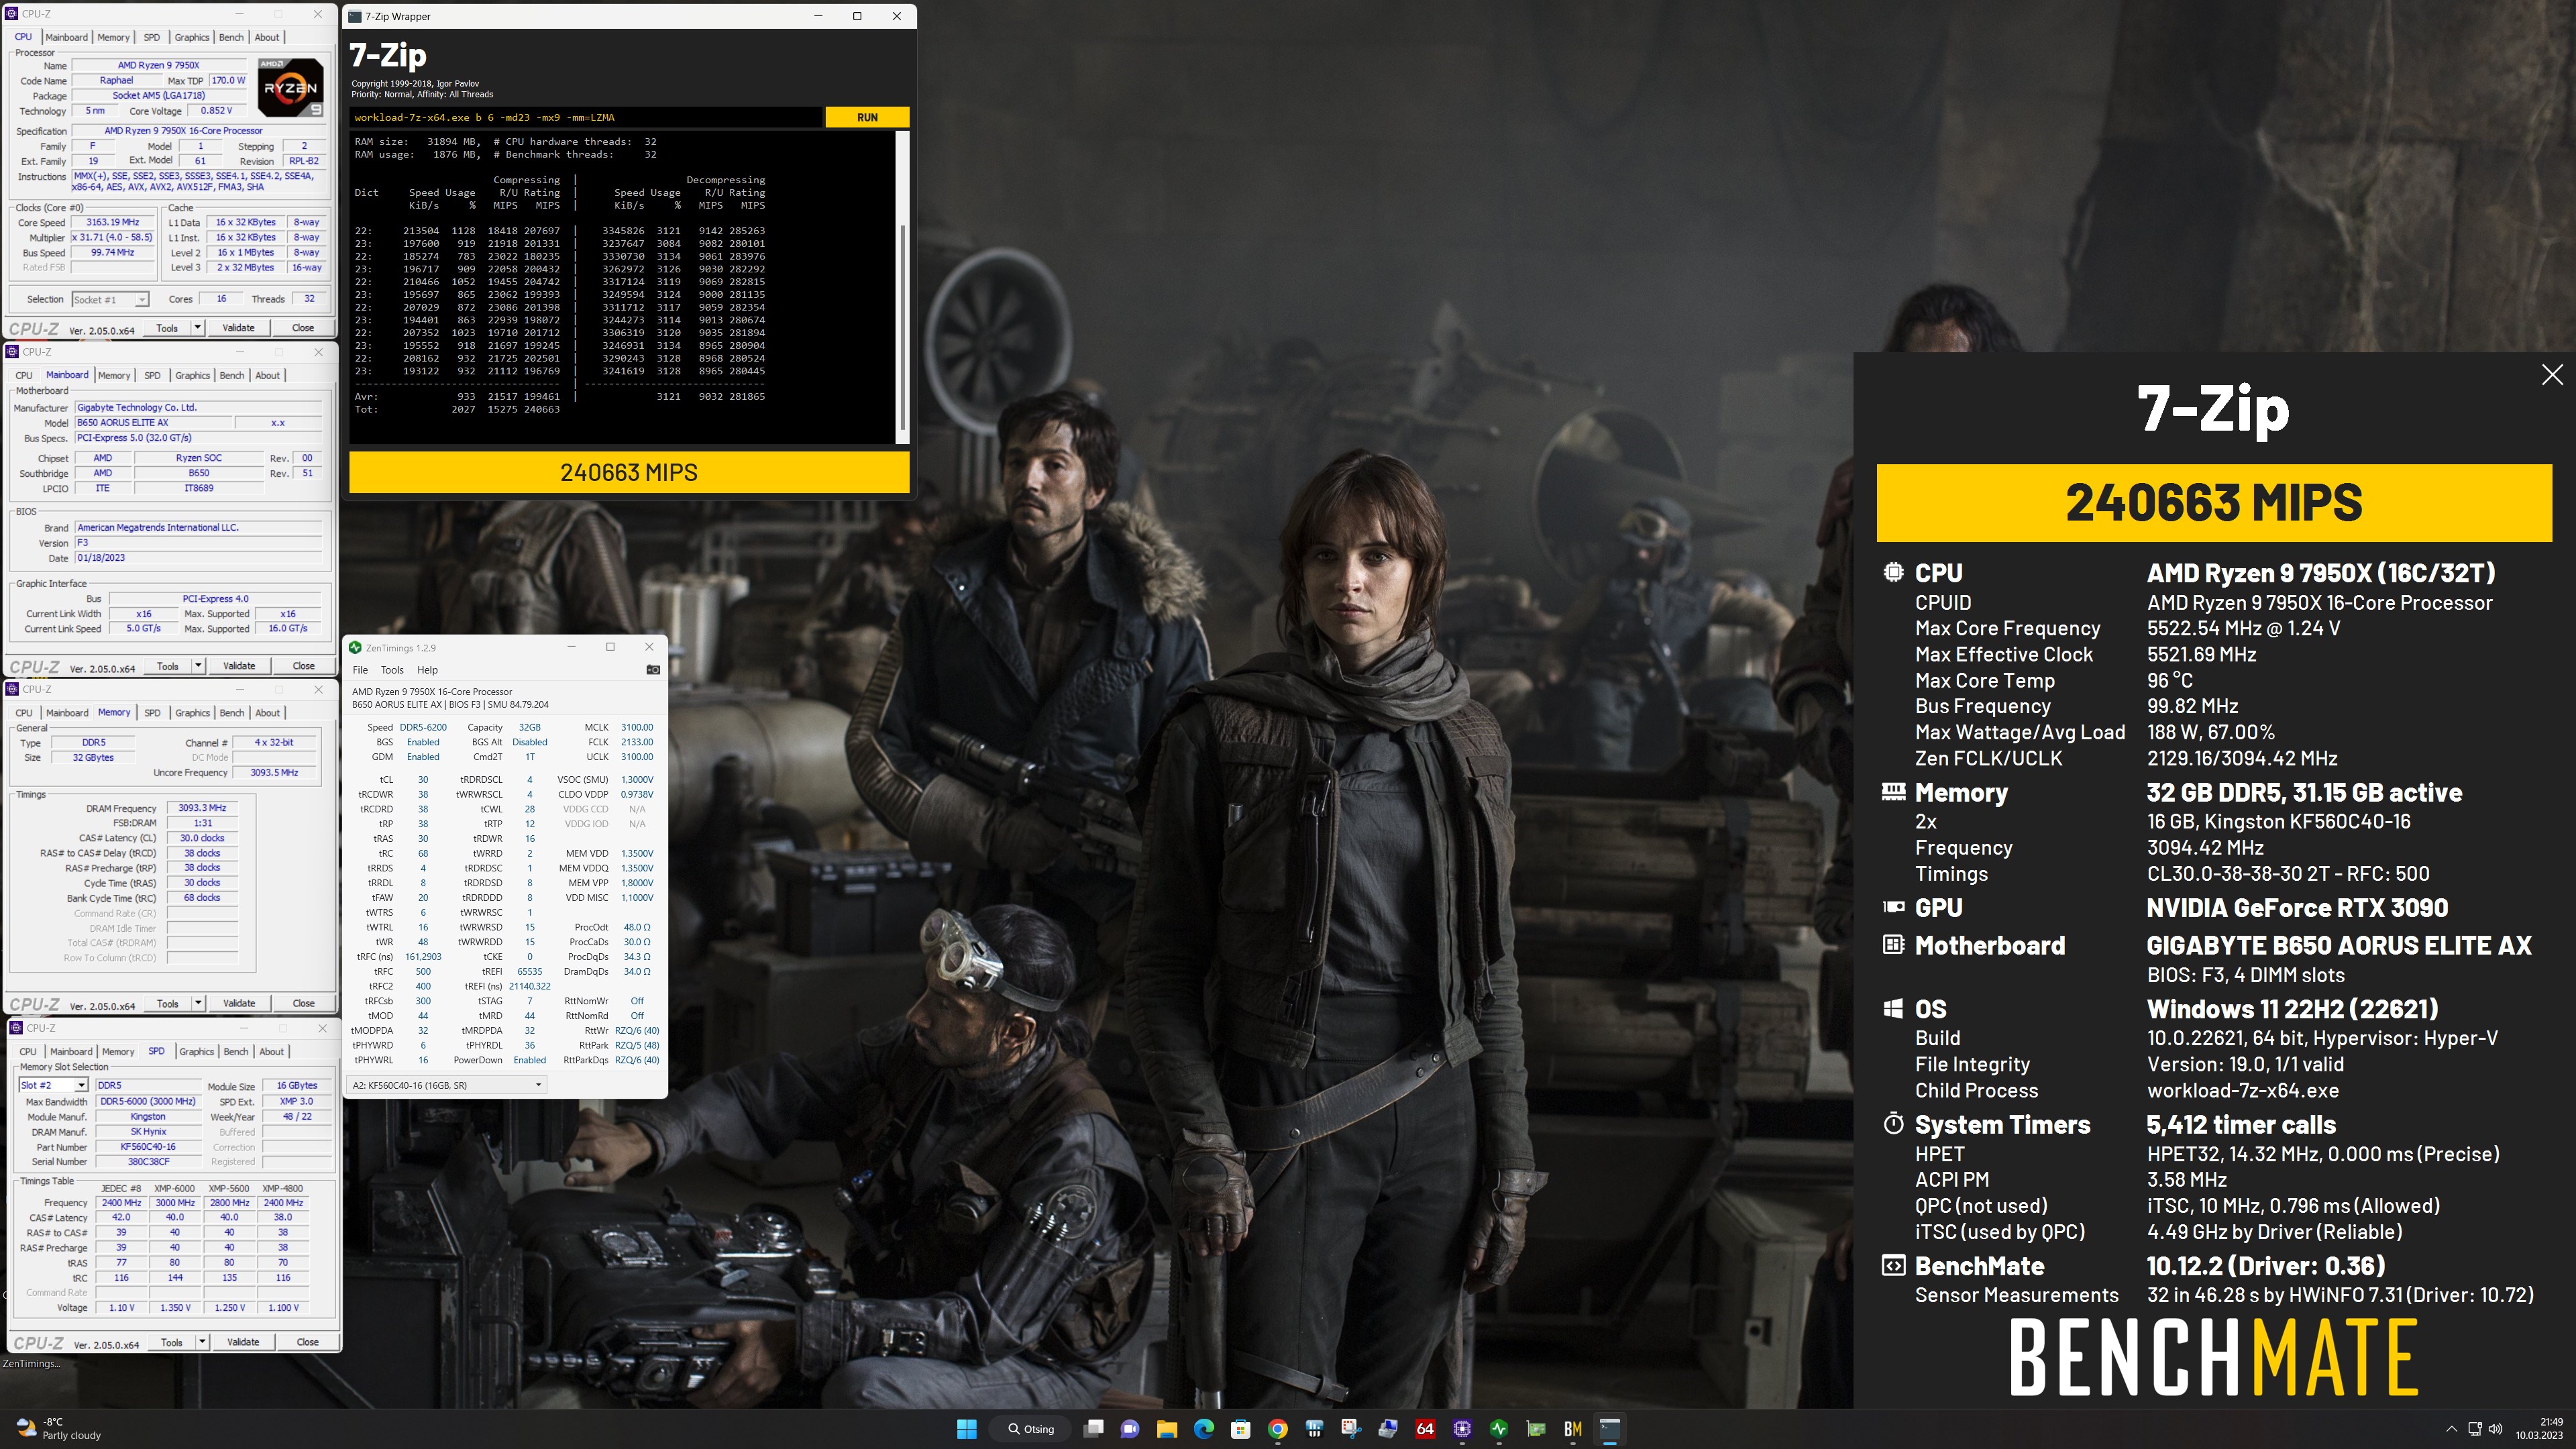
Task: Expand Tools arrow in CPU-Z memory timings window
Action: pos(198,1003)
